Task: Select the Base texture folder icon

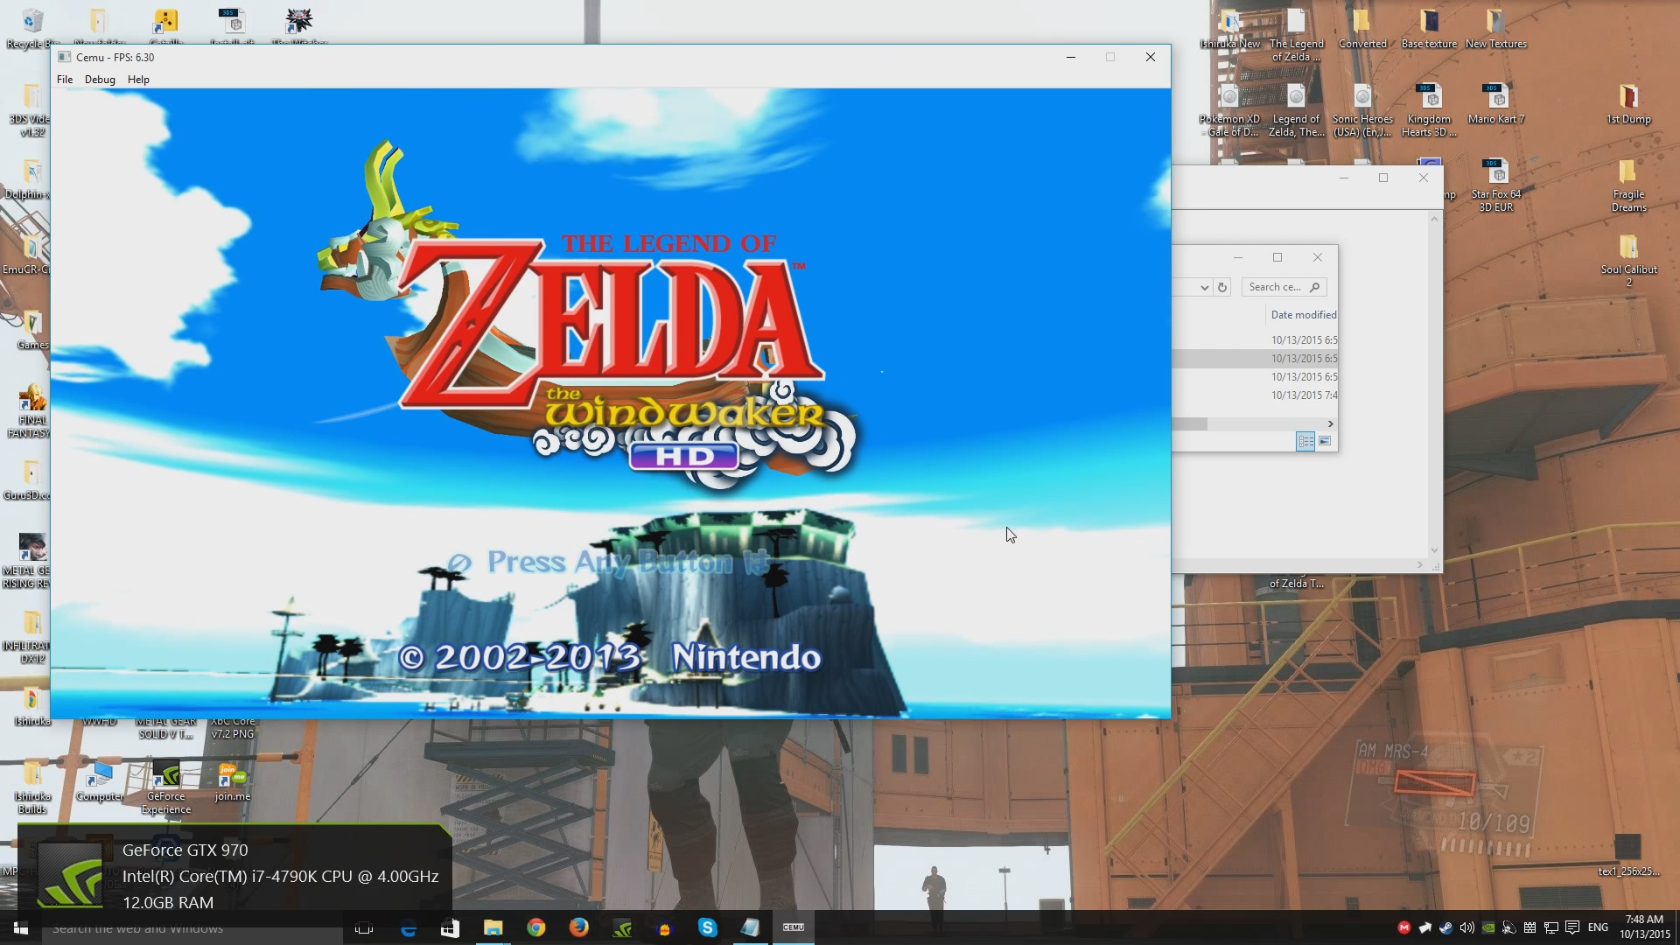Action: [x=1429, y=29]
